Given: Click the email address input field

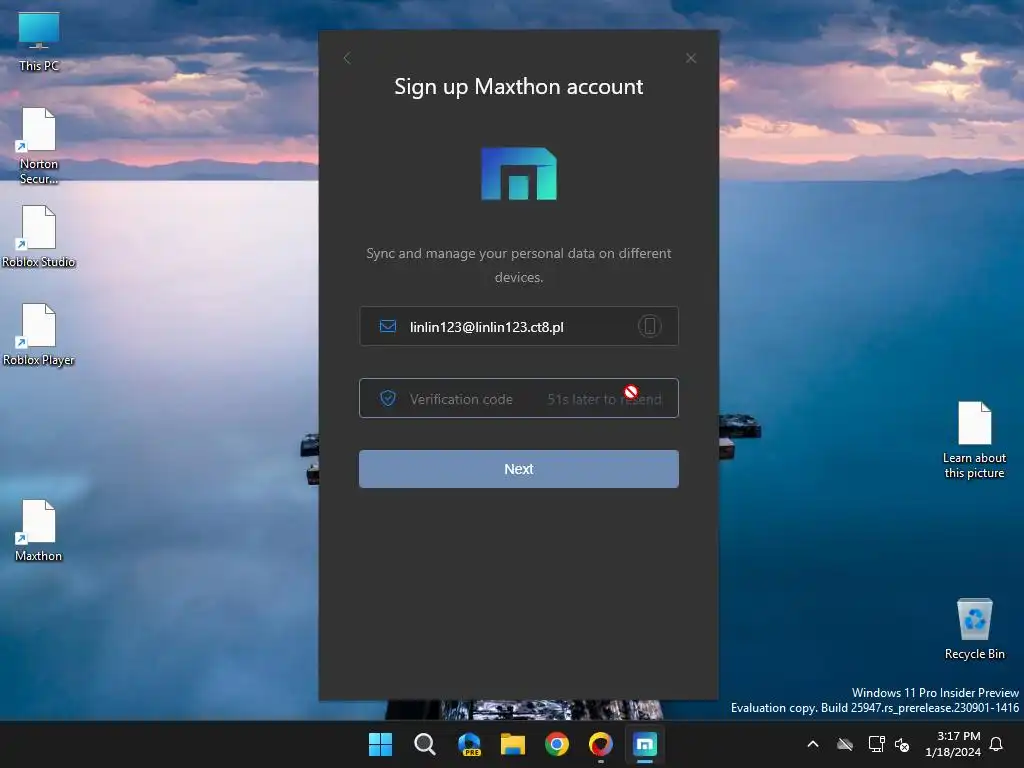Looking at the screenshot, I should tap(519, 326).
